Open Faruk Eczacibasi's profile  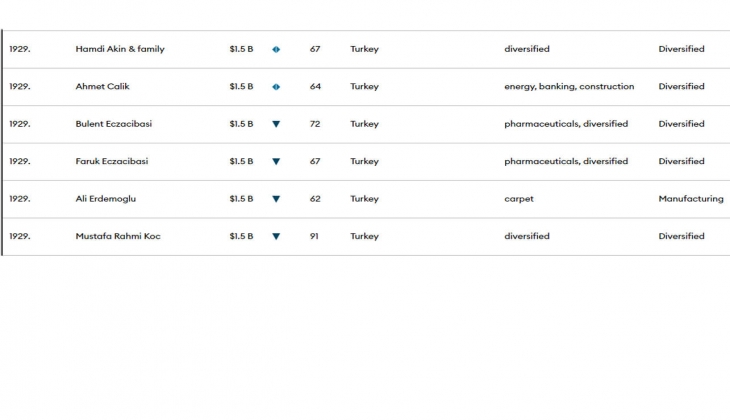point(112,162)
